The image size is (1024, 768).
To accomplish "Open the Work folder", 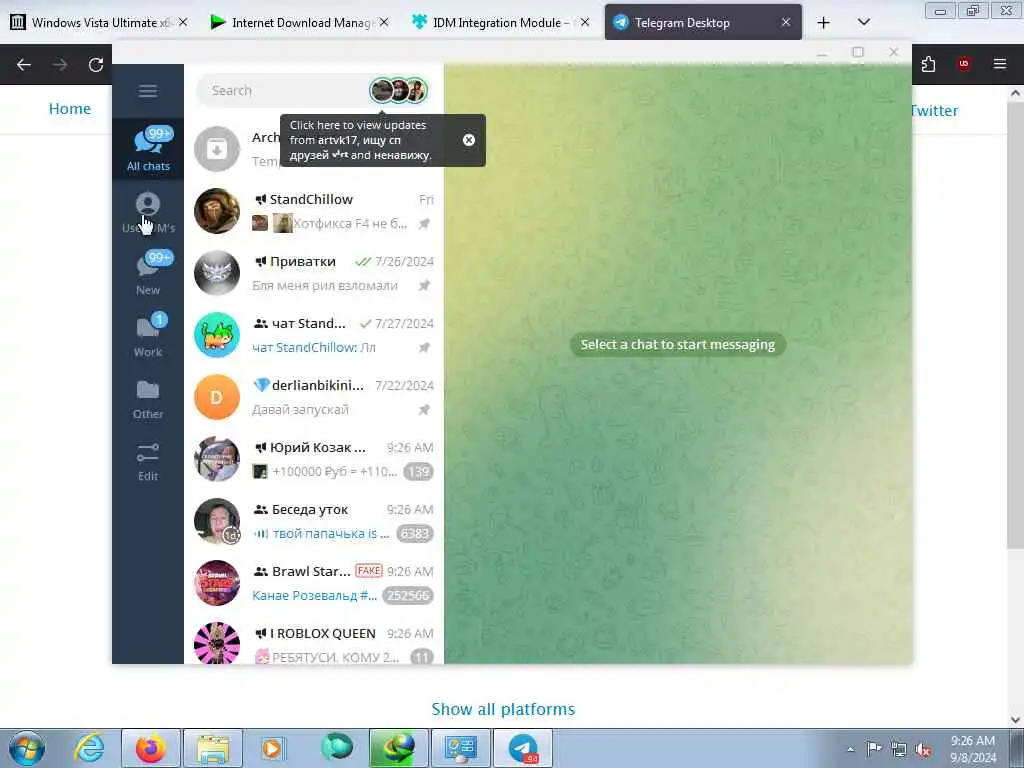I will pyautogui.click(x=148, y=336).
